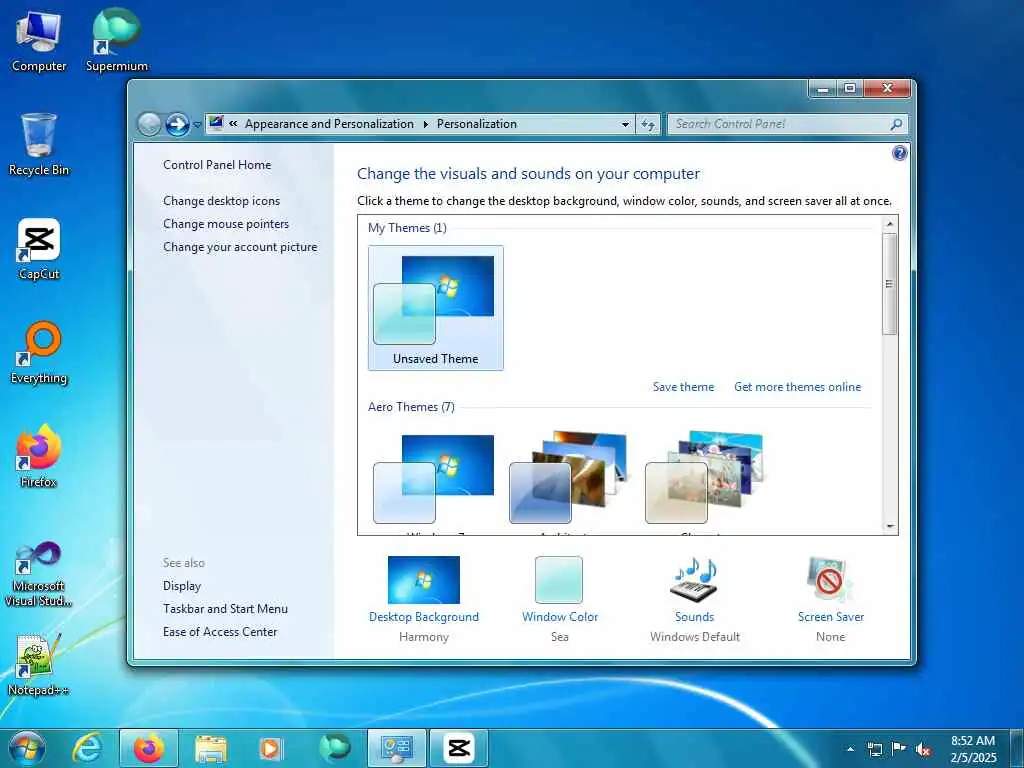Viewport: 1024px width, 768px height.
Task: Select the Supermium desktop shortcut
Action: [116, 40]
